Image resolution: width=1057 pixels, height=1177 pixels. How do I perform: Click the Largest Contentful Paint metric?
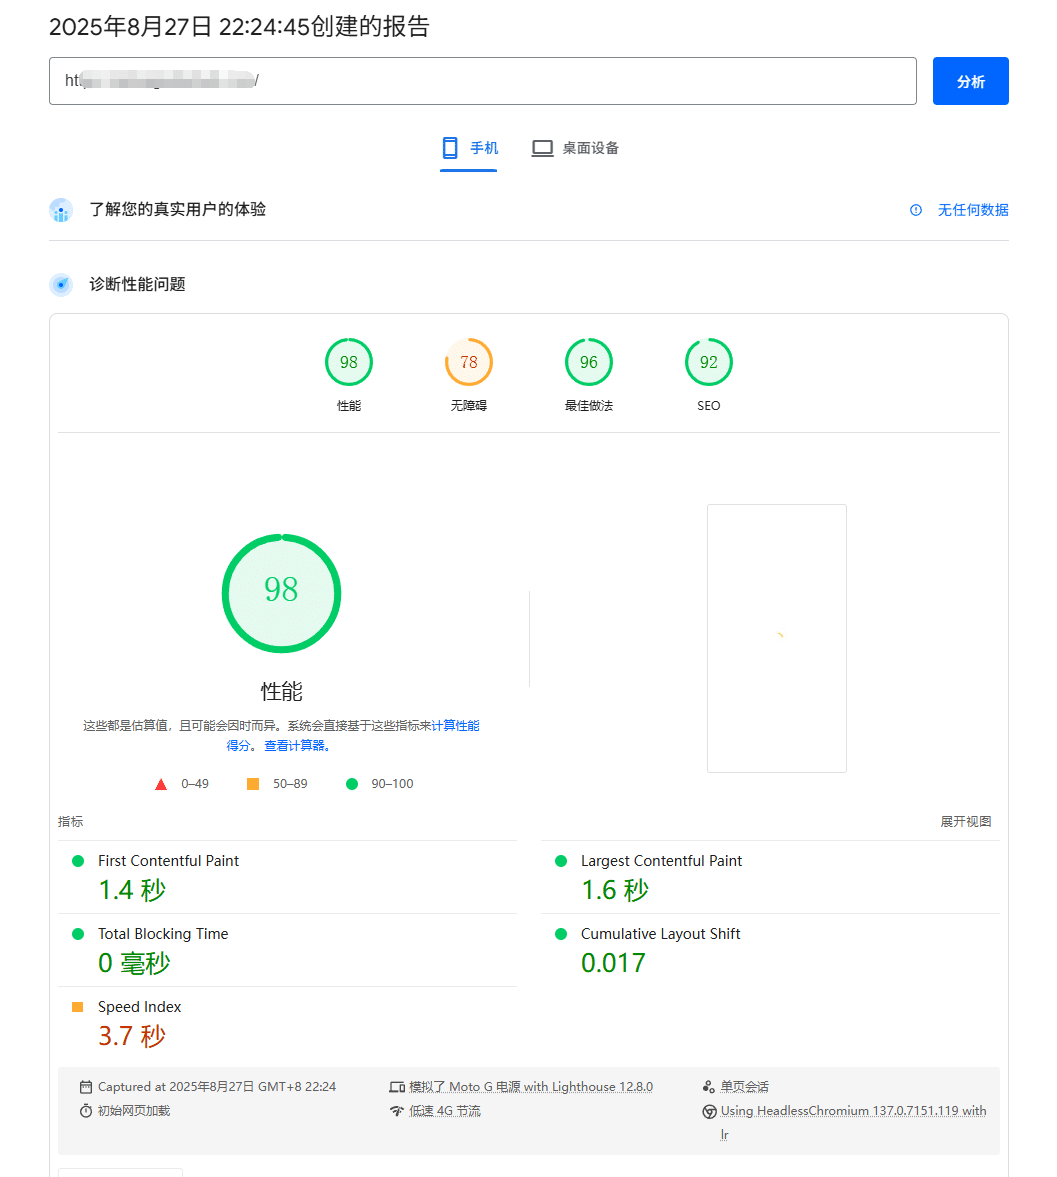[x=661, y=861]
